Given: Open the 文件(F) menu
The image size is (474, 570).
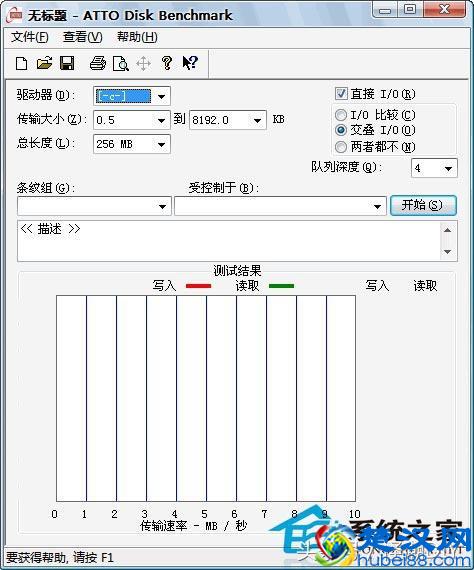Looking at the screenshot, I should [x=29, y=37].
